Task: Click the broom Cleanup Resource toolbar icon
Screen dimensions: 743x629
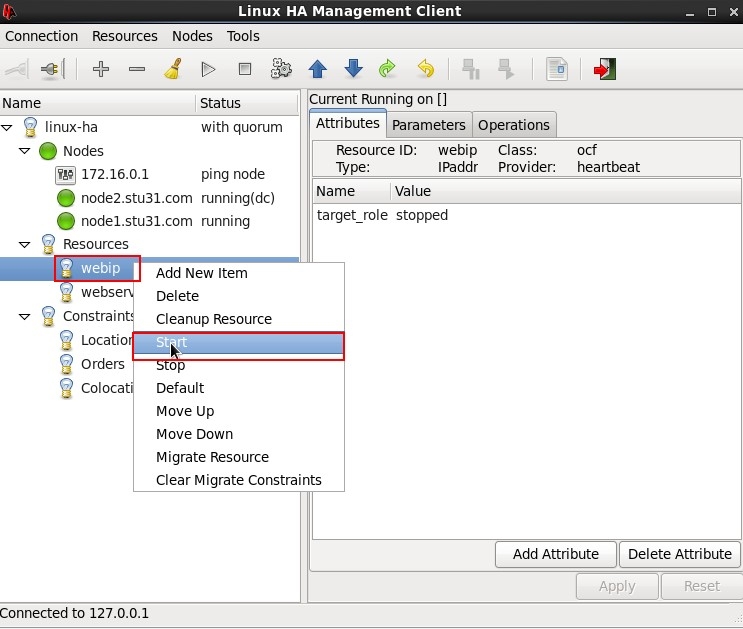Action: 173,69
